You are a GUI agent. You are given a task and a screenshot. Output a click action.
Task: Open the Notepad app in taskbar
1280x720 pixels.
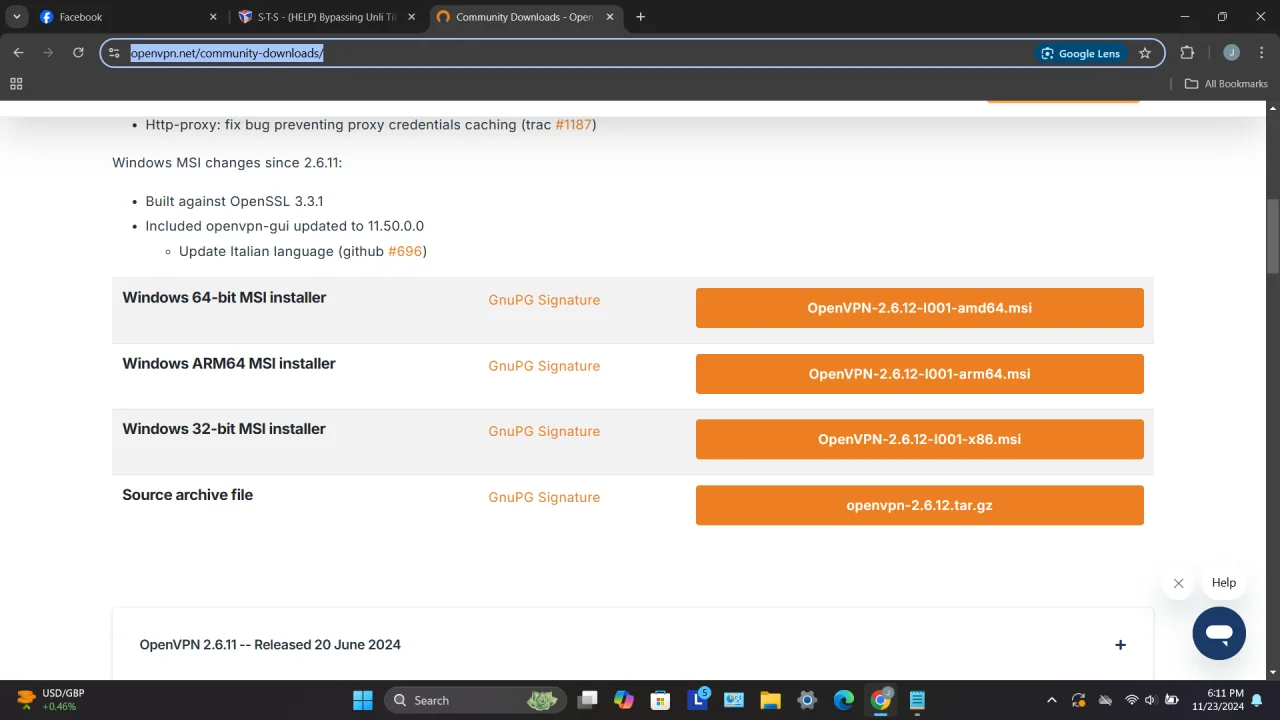pyautogui.click(x=917, y=700)
